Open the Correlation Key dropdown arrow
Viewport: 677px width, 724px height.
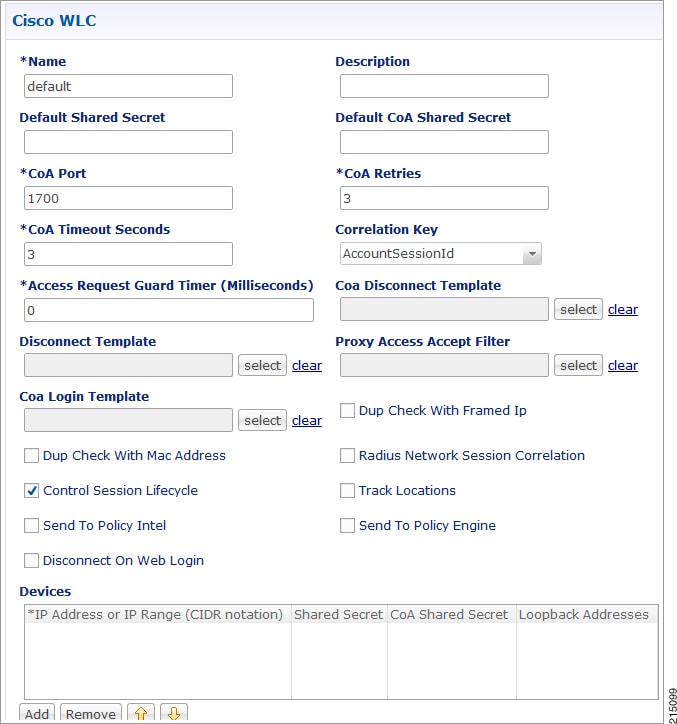point(532,253)
